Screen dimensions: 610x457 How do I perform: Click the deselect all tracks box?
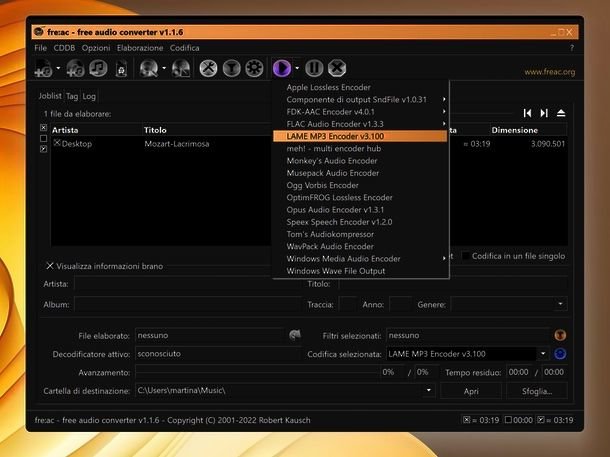coord(43,138)
